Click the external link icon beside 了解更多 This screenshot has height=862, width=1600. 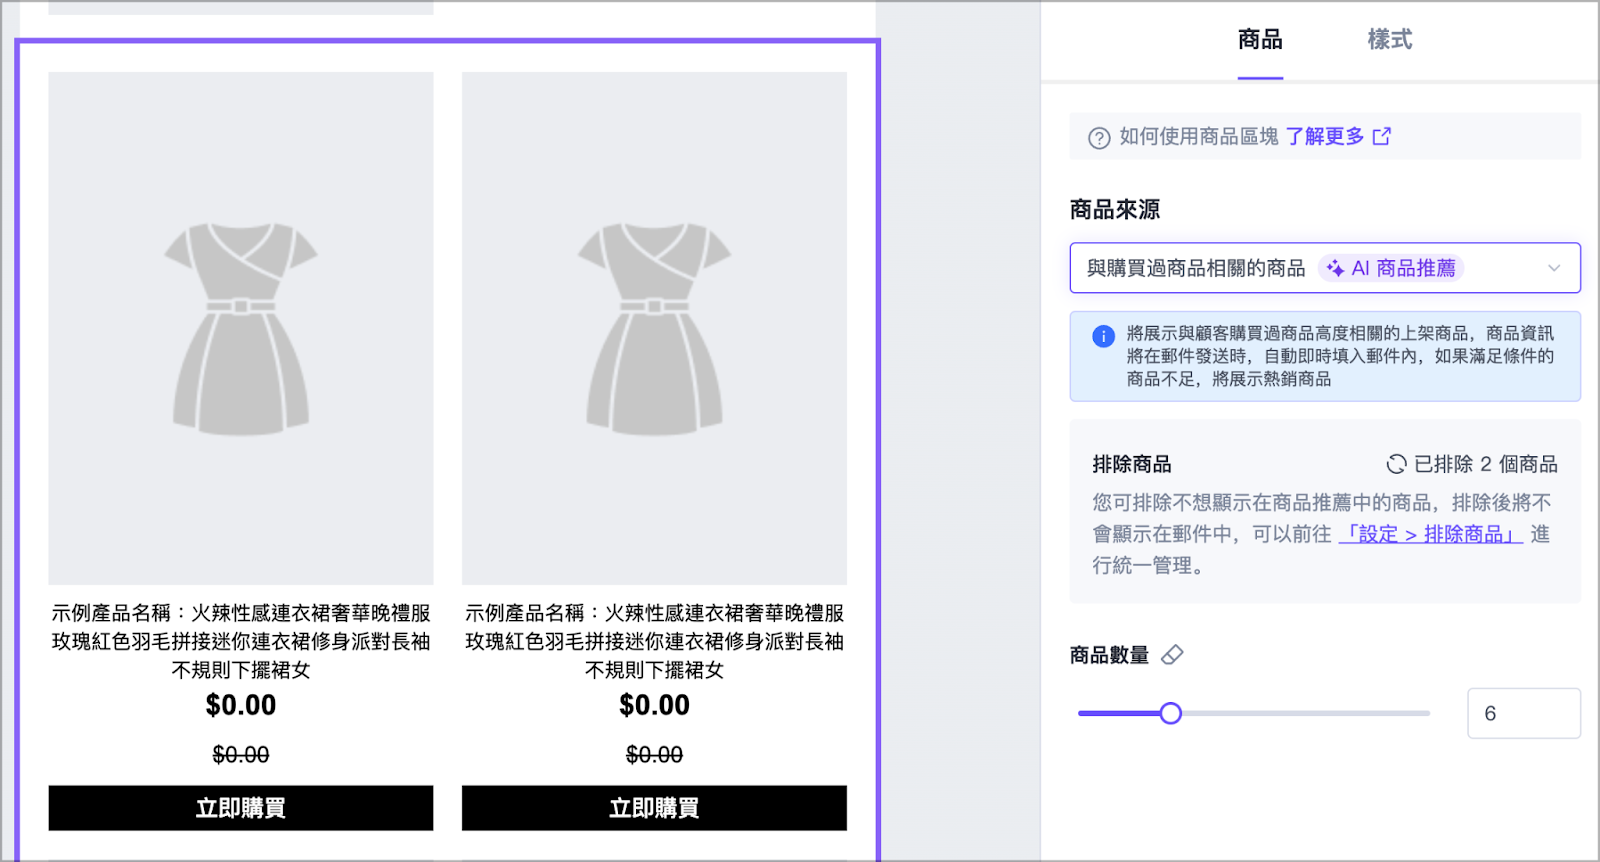click(x=1381, y=136)
